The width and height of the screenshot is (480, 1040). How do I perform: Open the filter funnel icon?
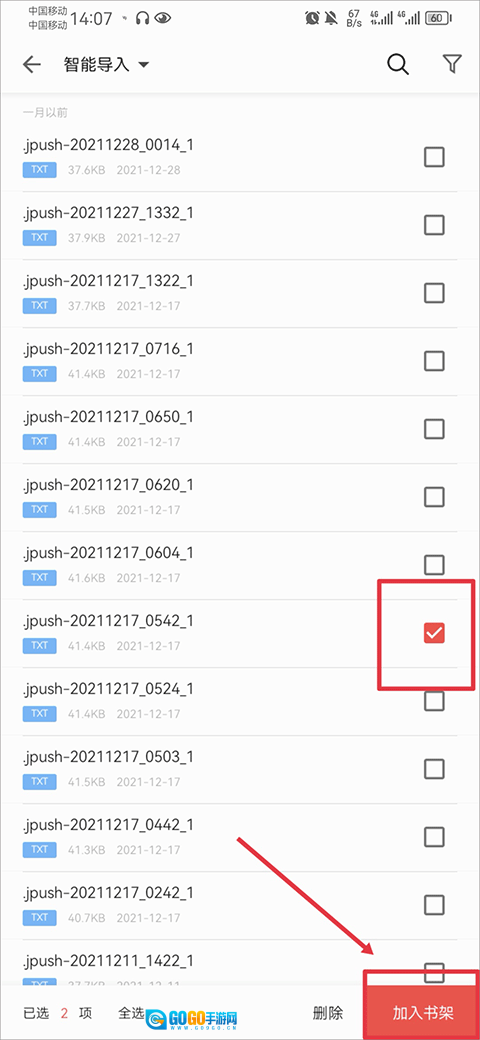point(451,64)
